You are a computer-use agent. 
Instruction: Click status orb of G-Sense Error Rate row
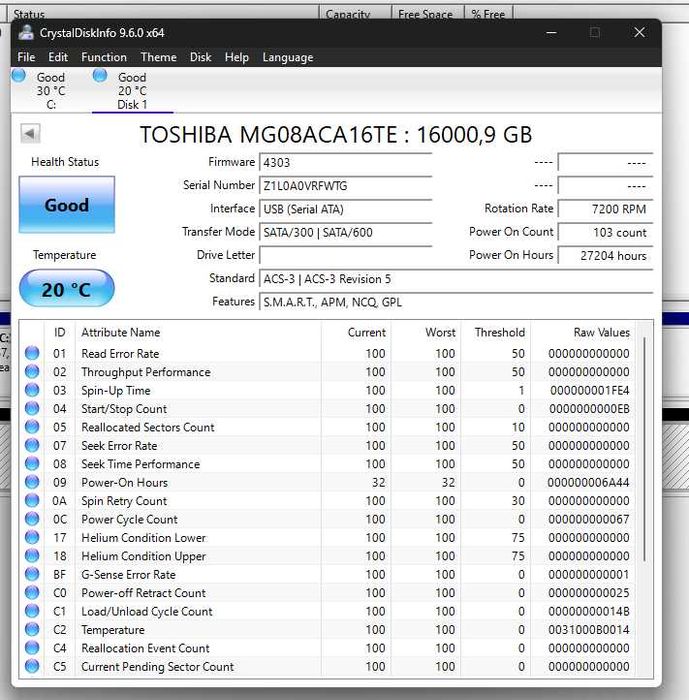pyautogui.click(x=32, y=574)
